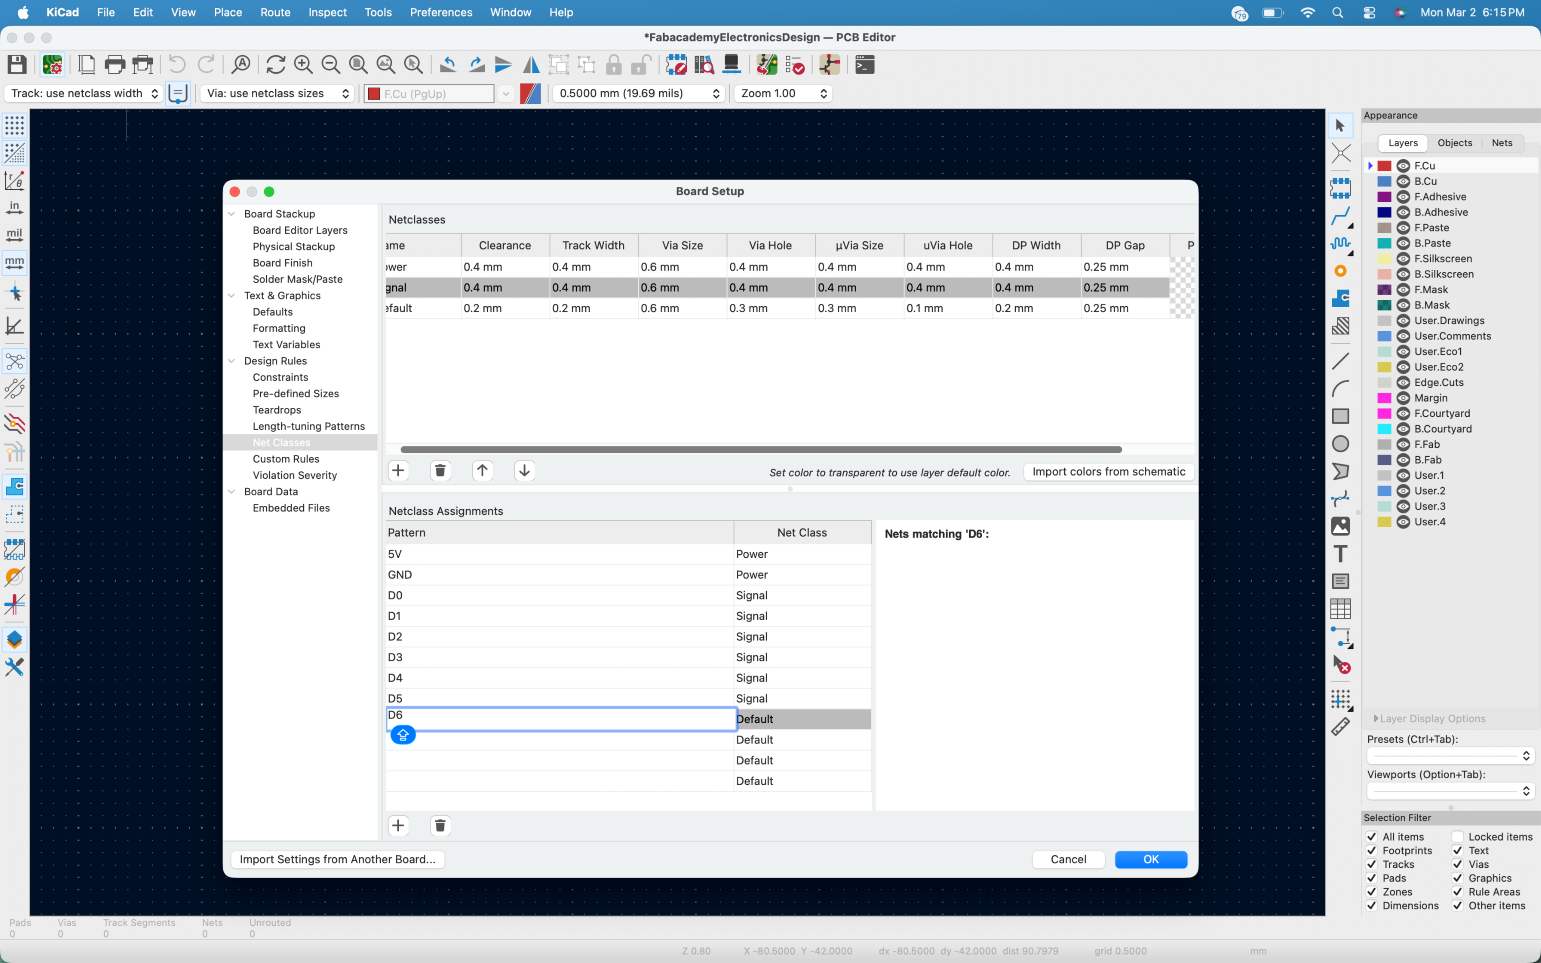The width and height of the screenshot is (1541, 963).
Task: Open the Preferences menu
Action: (x=441, y=12)
